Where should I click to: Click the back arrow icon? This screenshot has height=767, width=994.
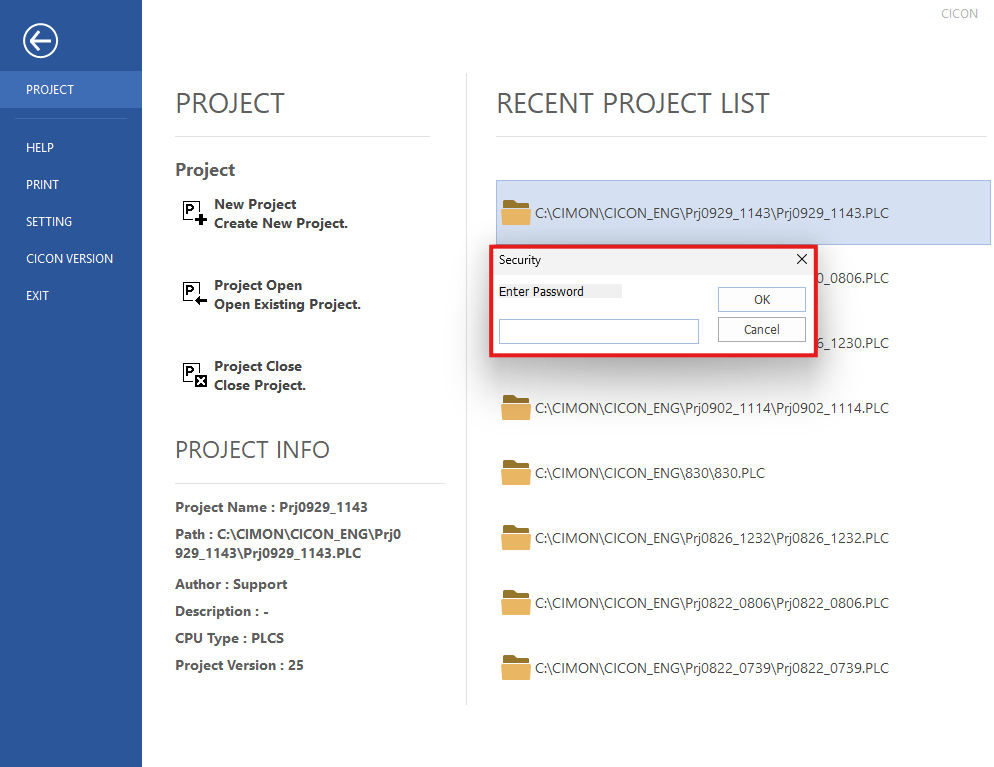[x=41, y=41]
